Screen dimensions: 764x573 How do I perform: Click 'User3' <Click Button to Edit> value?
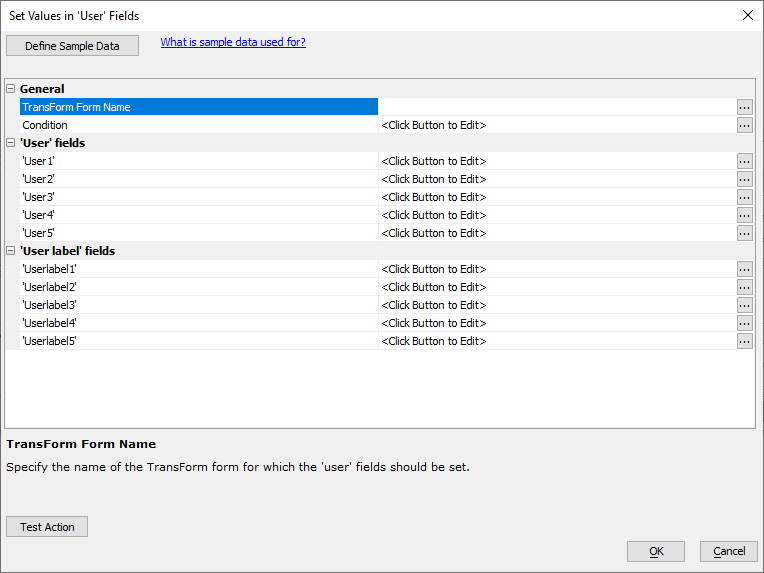tap(434, 197)
